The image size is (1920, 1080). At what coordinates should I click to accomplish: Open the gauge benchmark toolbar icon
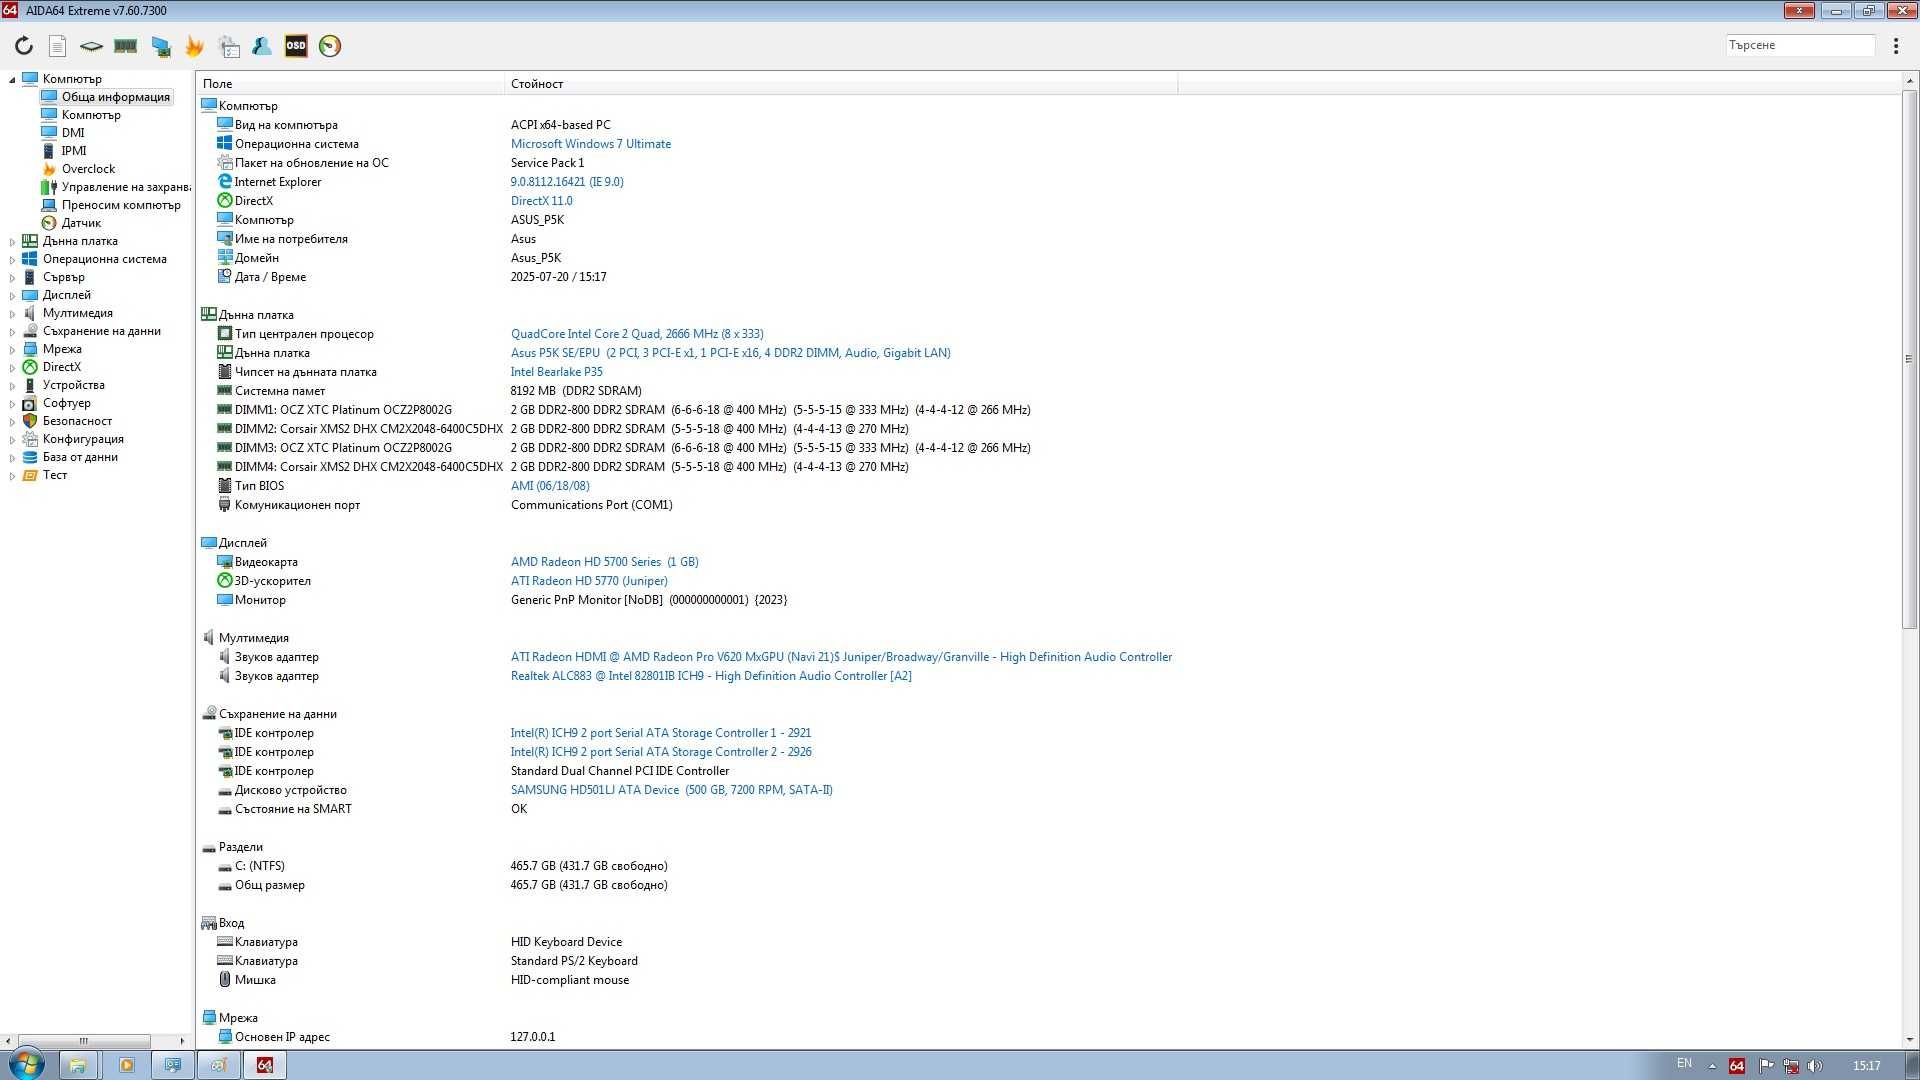coord(330,46)
